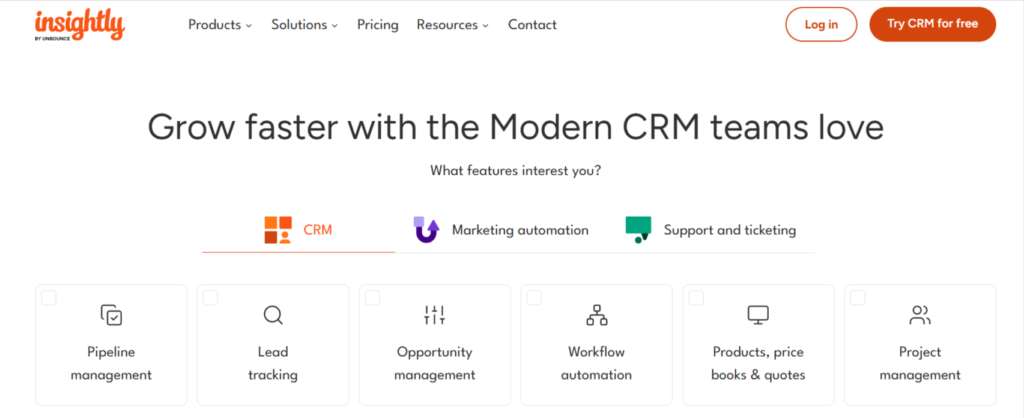Viewport: 1024px width, 418px height.
Task: Click Products, price books & quotes label
Action: (x=758, y=364)
